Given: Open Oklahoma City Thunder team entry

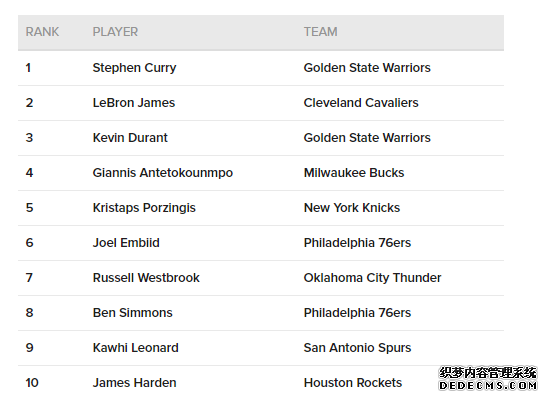Looking at the screenshot, I should tap(373, 278).
